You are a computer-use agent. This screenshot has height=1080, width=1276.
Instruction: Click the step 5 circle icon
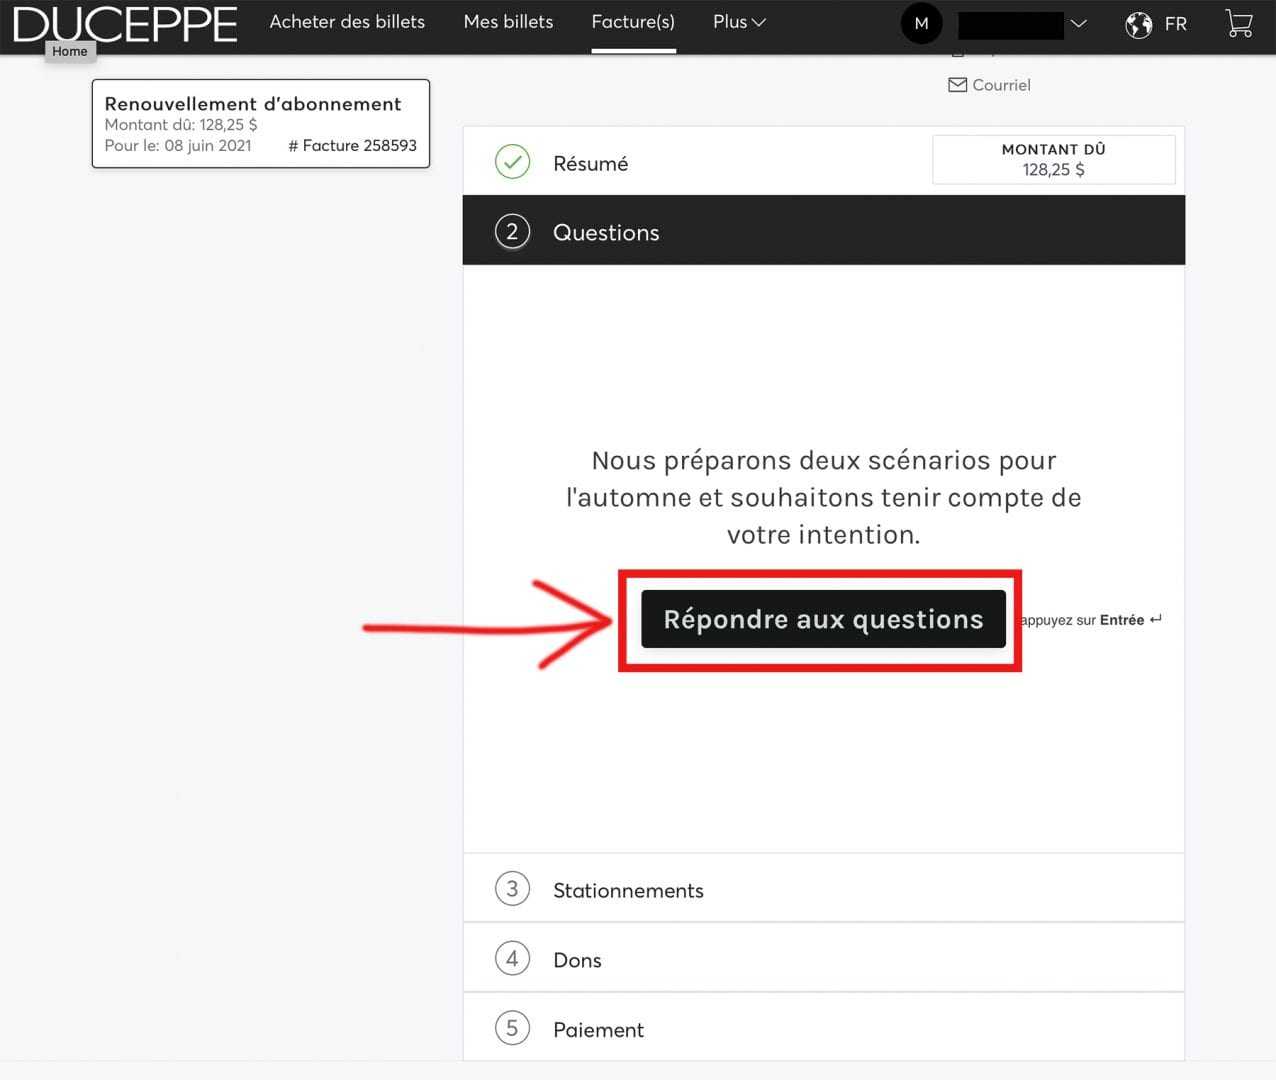point(512,1028)
